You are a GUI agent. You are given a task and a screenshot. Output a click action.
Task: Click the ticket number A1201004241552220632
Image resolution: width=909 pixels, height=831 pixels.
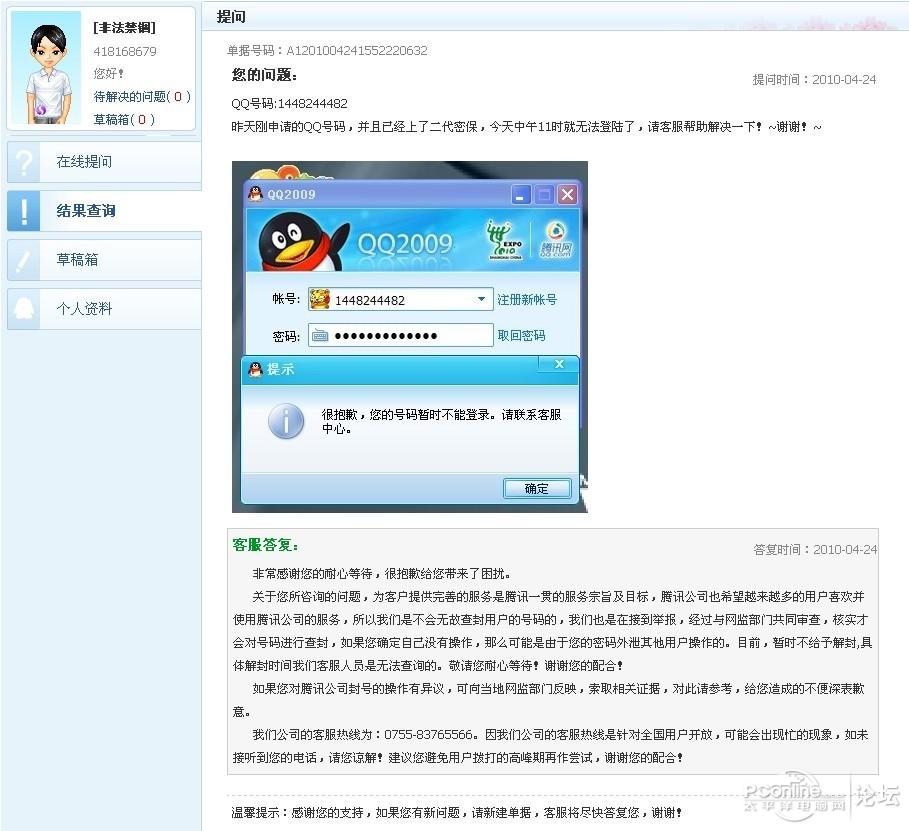[357, 51]
